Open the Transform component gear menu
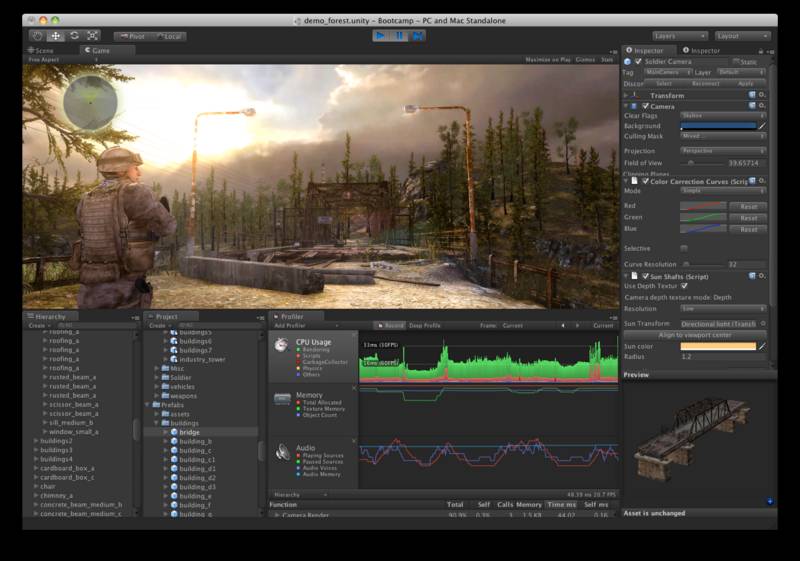Viewport: 800px width, 561px height. tap(762, 95)
